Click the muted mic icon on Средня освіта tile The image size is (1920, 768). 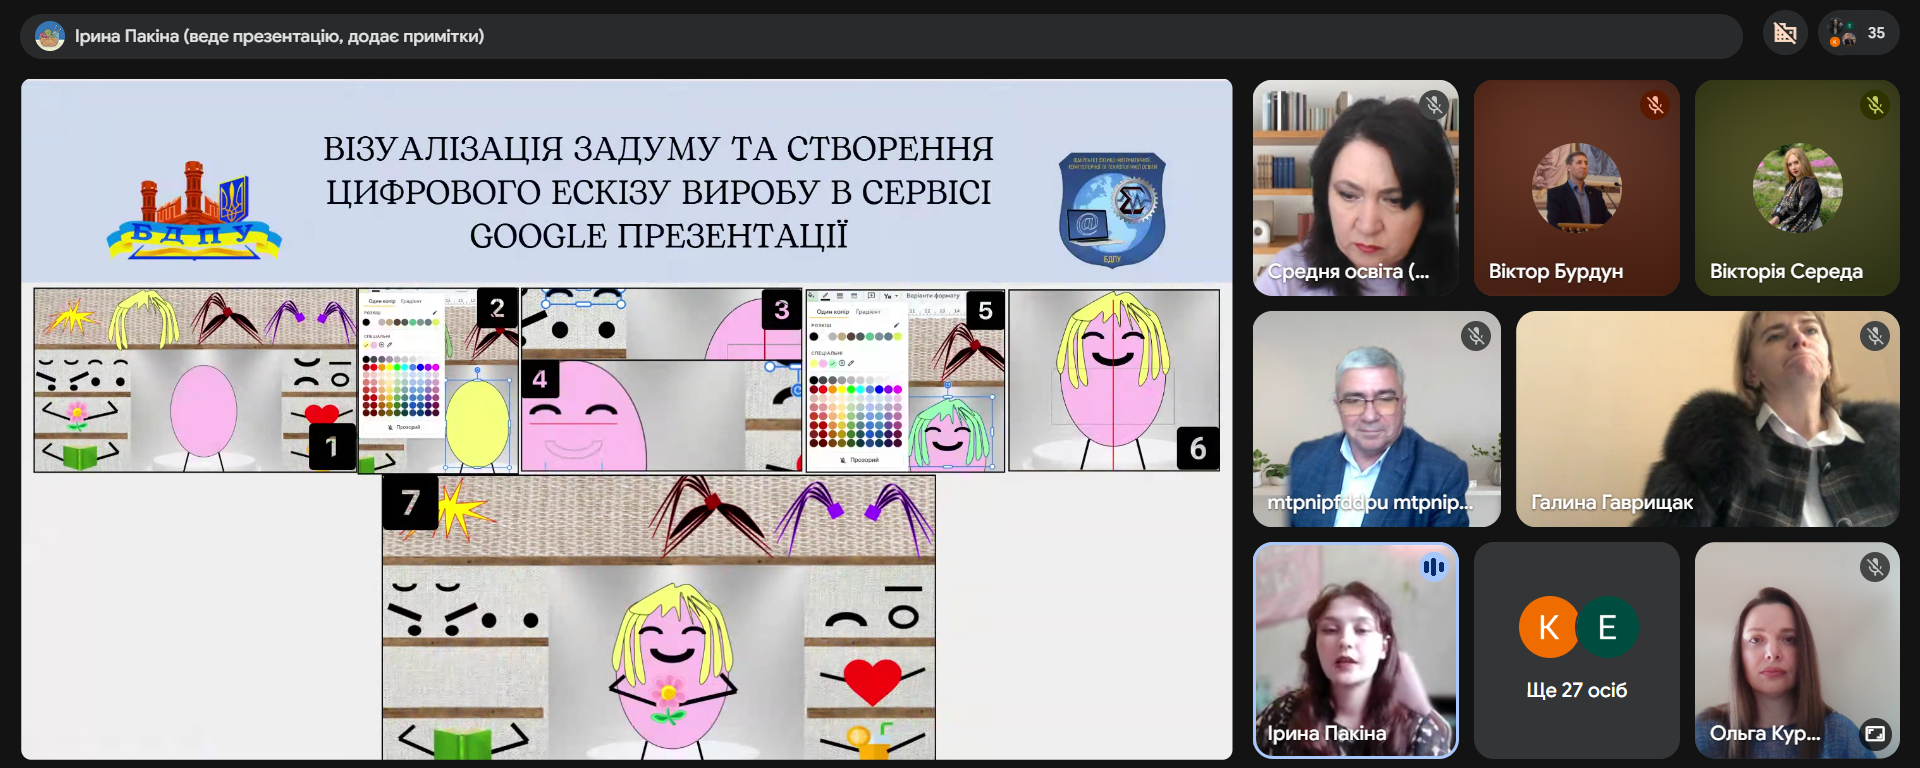pos(1434,105)
